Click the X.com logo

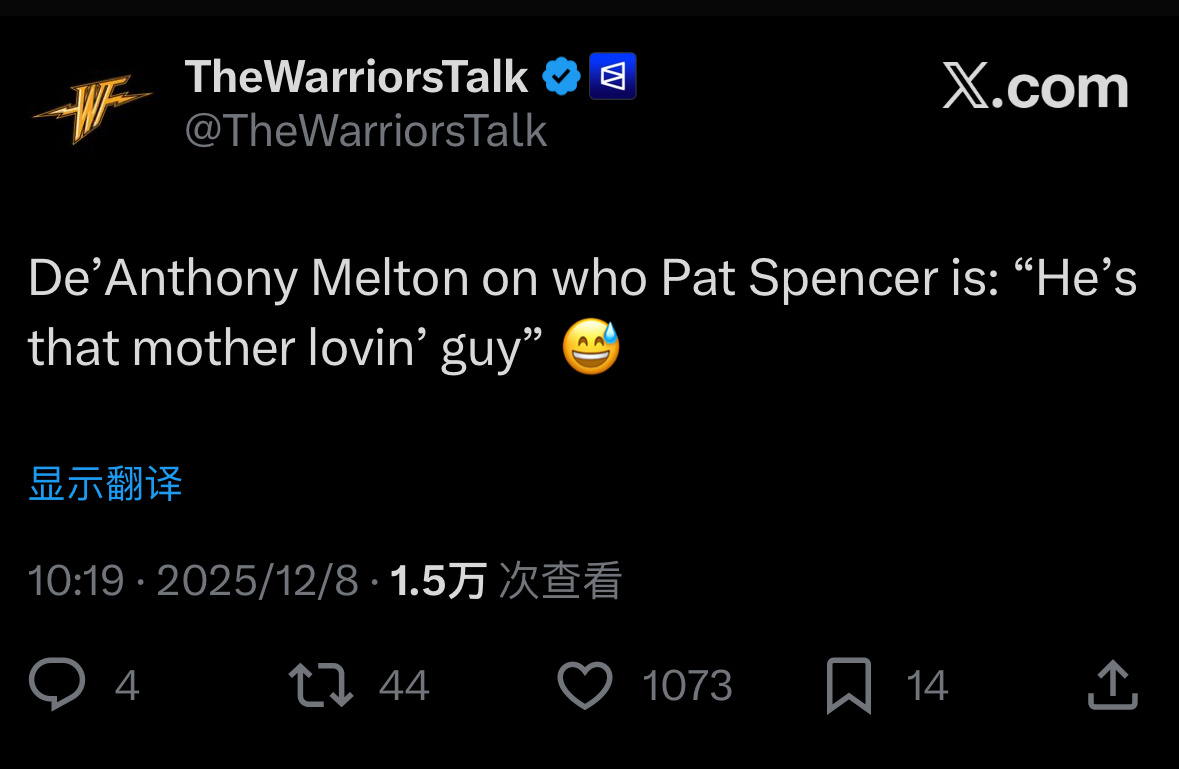coord(1036,88)
